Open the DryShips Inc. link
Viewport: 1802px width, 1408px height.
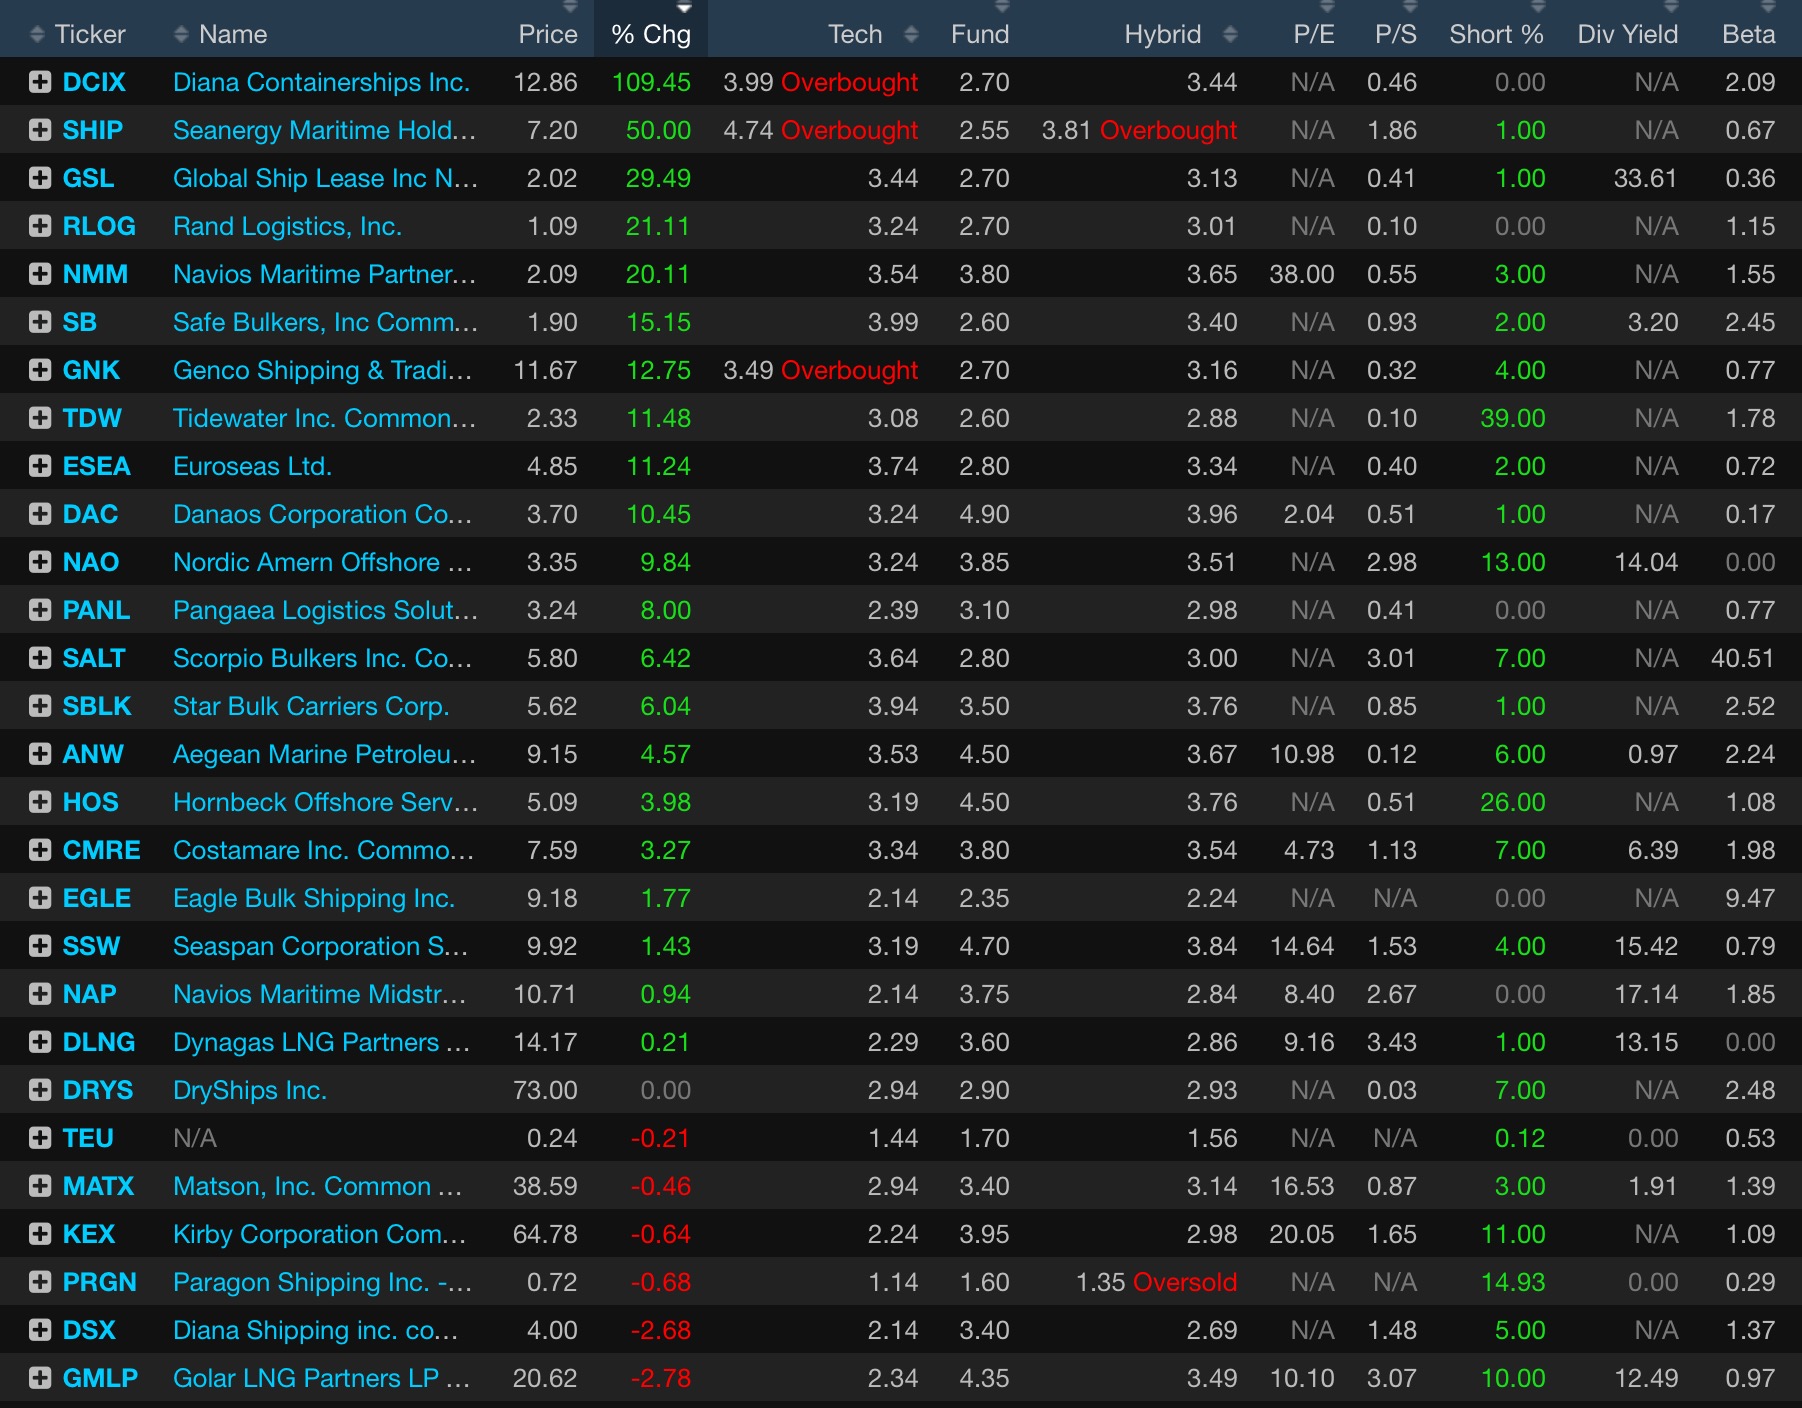tap(250, 1090)
